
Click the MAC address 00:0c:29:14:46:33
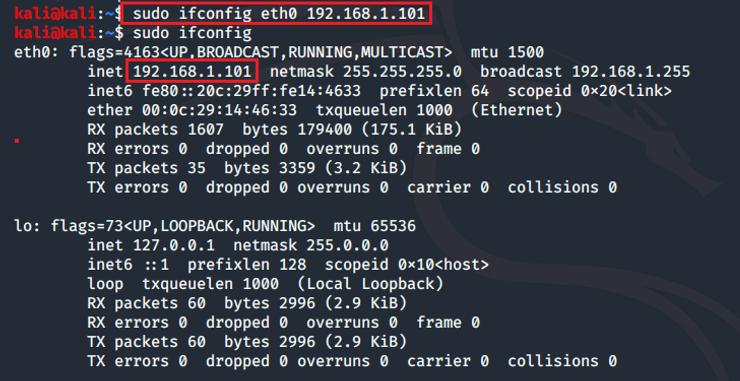coord(219,110)
